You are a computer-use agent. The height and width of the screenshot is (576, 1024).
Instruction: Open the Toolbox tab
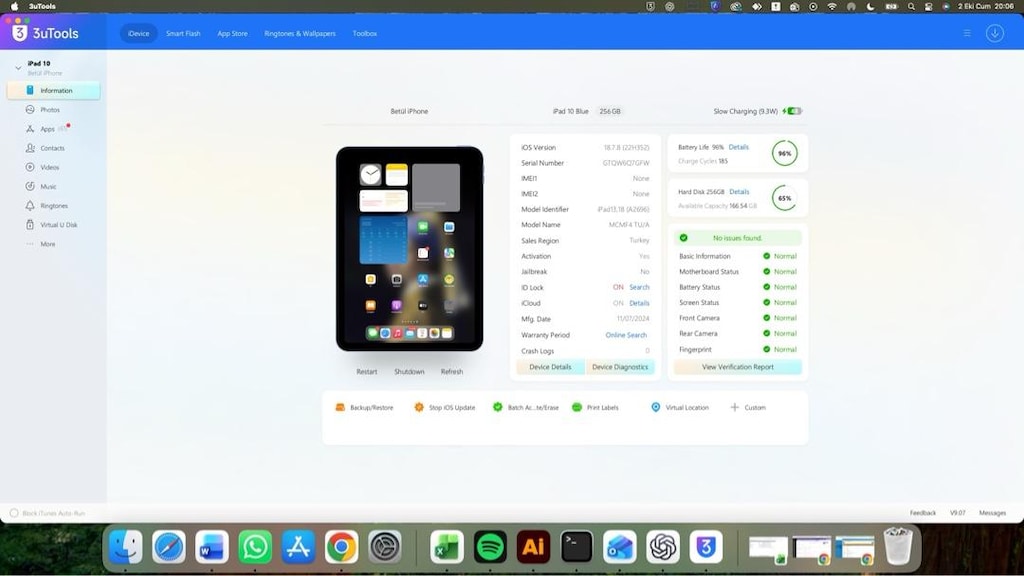(x=364, y=33)
